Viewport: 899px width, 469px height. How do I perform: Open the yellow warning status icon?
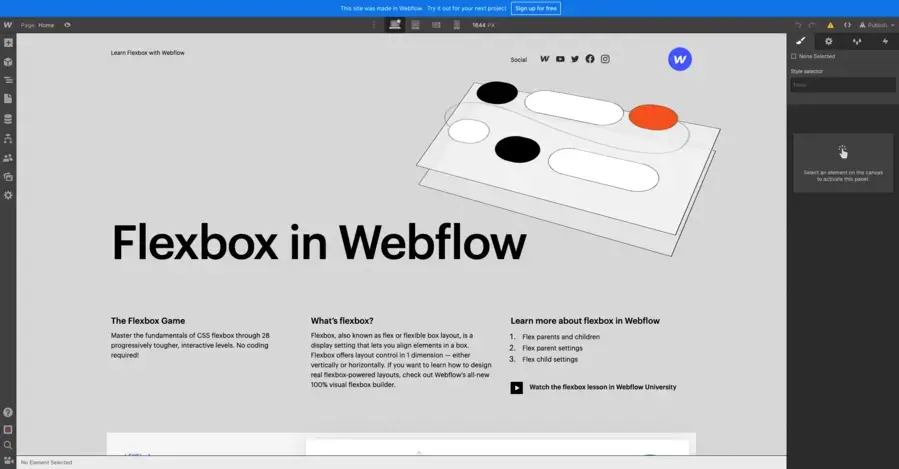[830, 25]
